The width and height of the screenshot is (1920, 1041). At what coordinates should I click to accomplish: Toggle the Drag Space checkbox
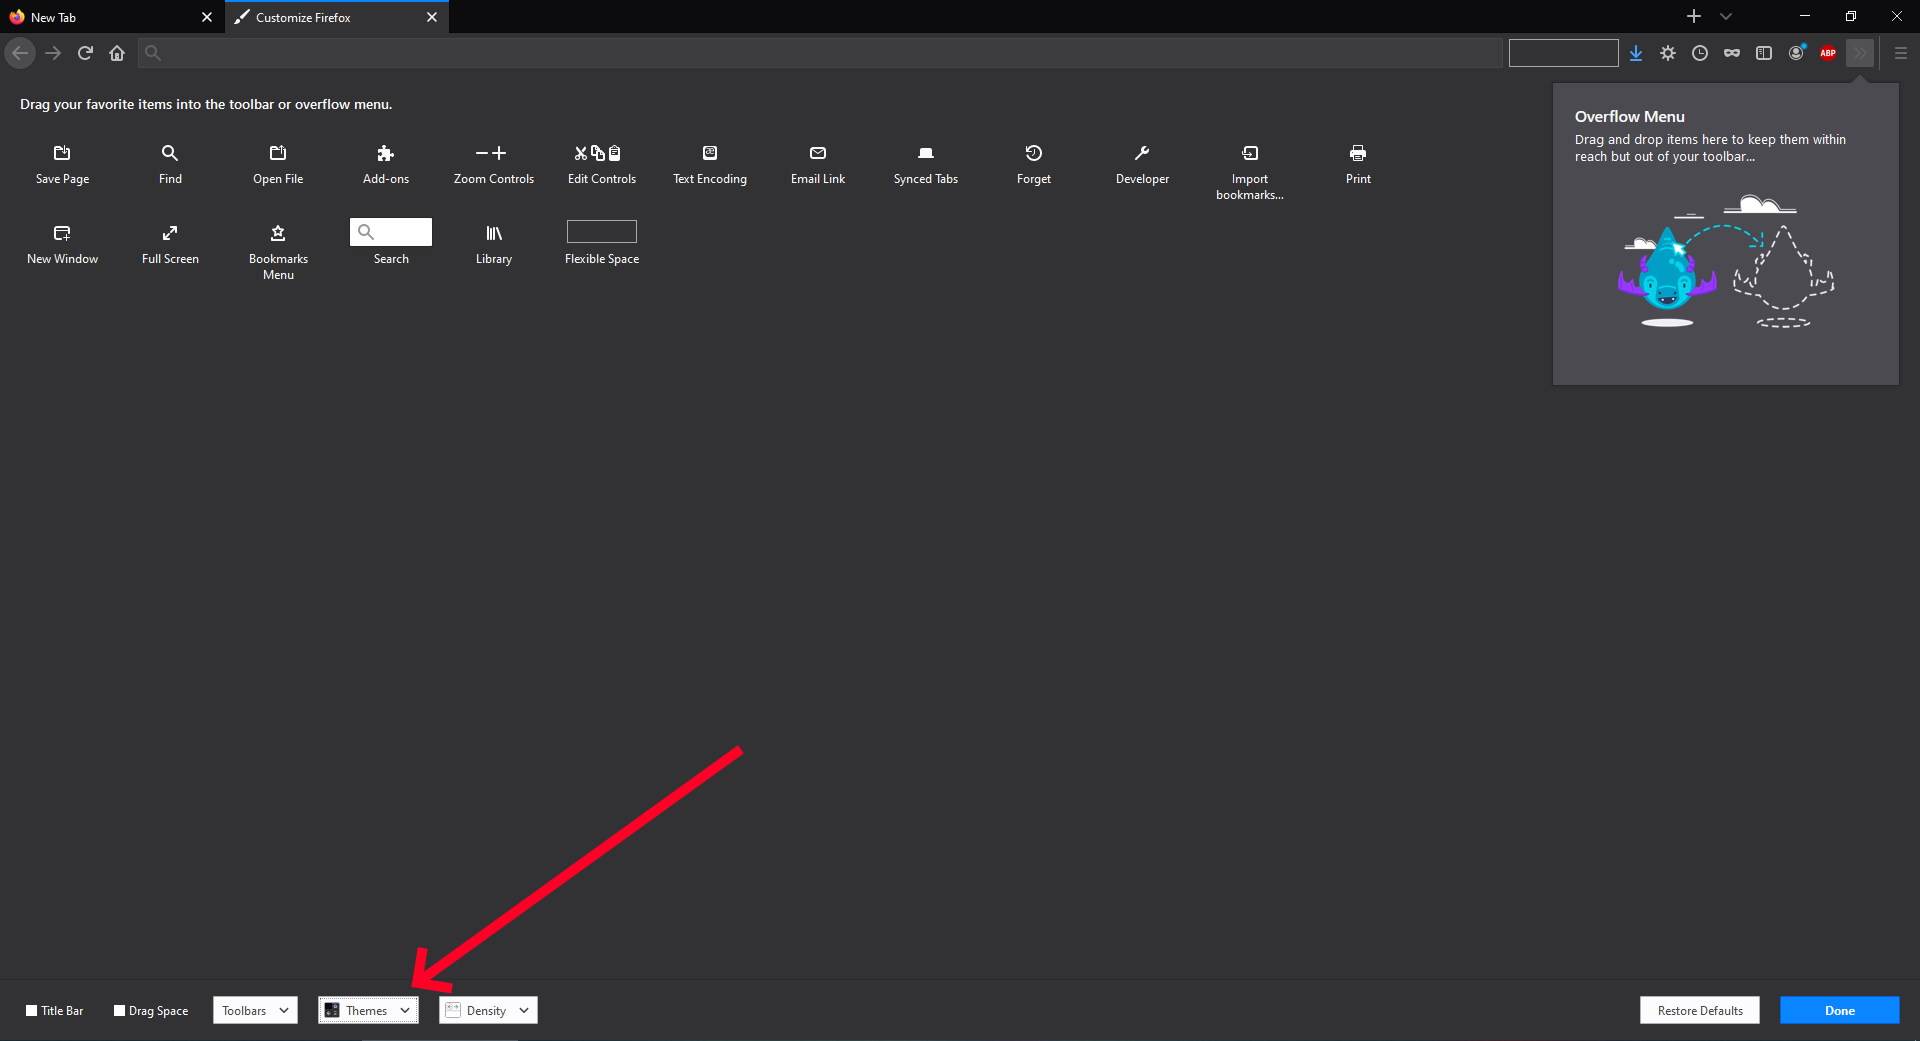pos(118,1010)
